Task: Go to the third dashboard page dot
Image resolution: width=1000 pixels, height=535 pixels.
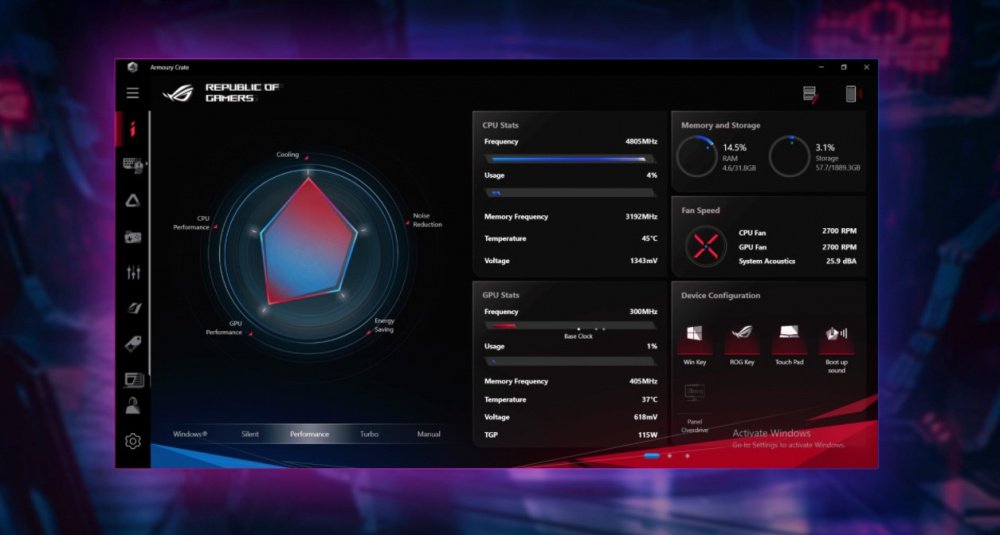Action: coord(688,456)
